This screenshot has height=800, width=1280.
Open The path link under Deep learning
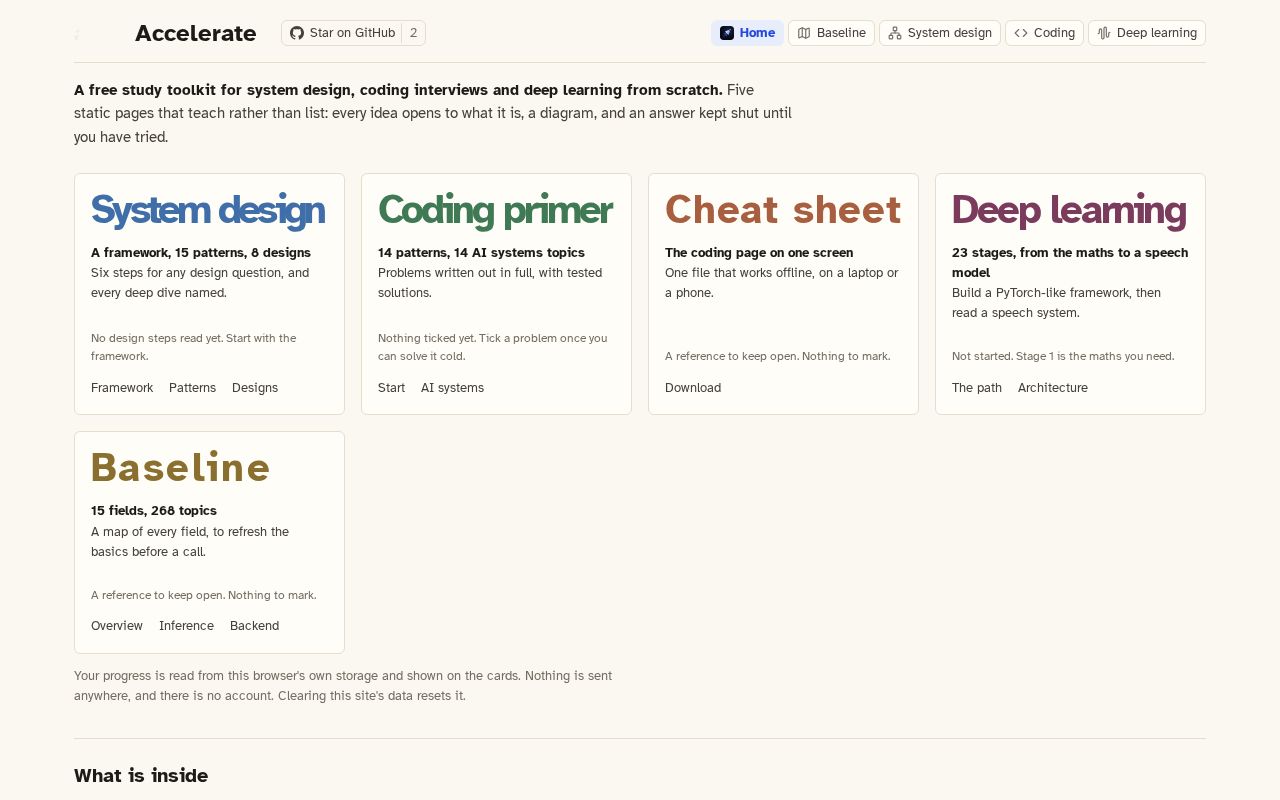977,388
